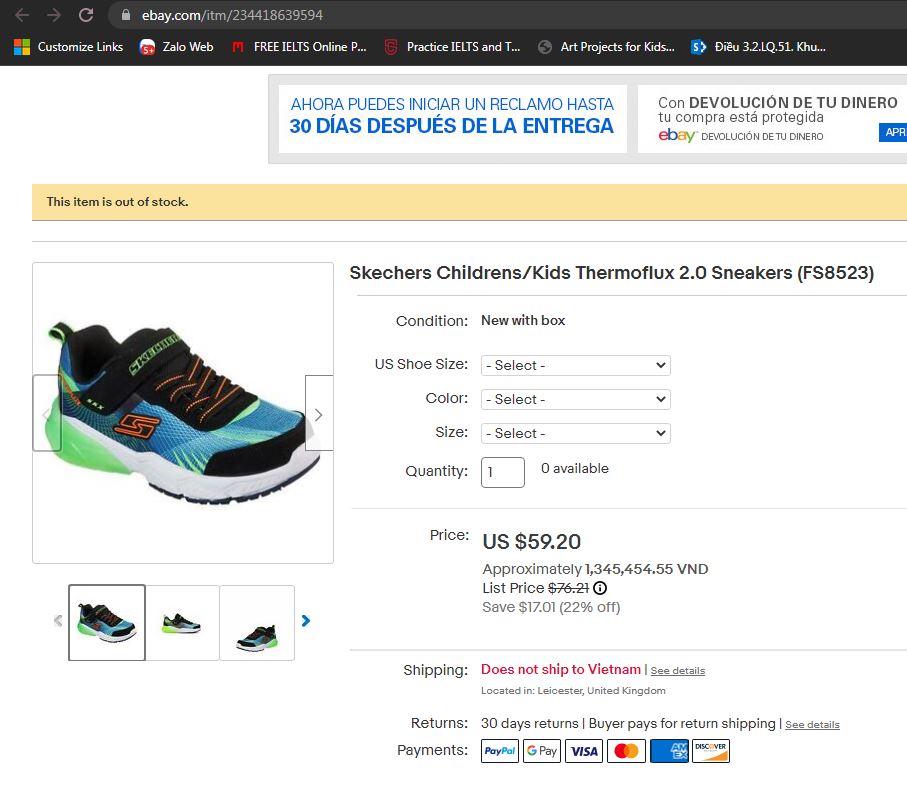The image size is (907, 792).
Task: Open the Color dropdown
Action: [576, 399]
